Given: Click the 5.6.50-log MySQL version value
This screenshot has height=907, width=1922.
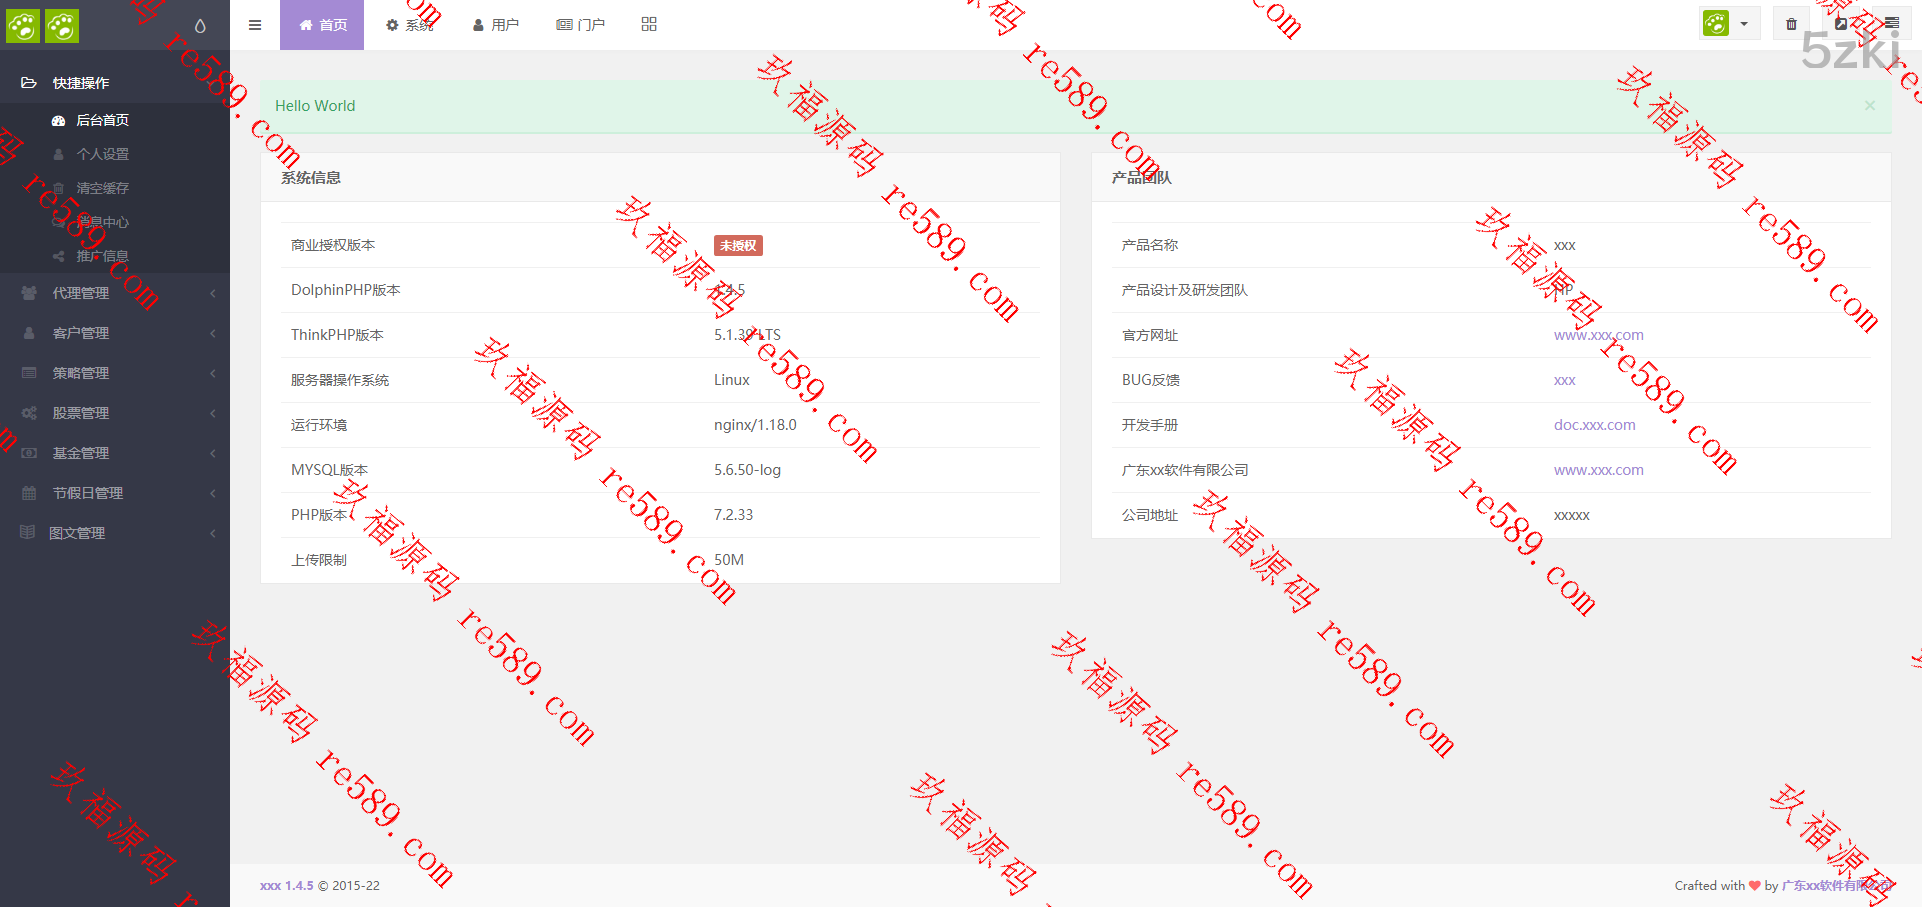Looking at the screenshot, I should tap(747, 470).
